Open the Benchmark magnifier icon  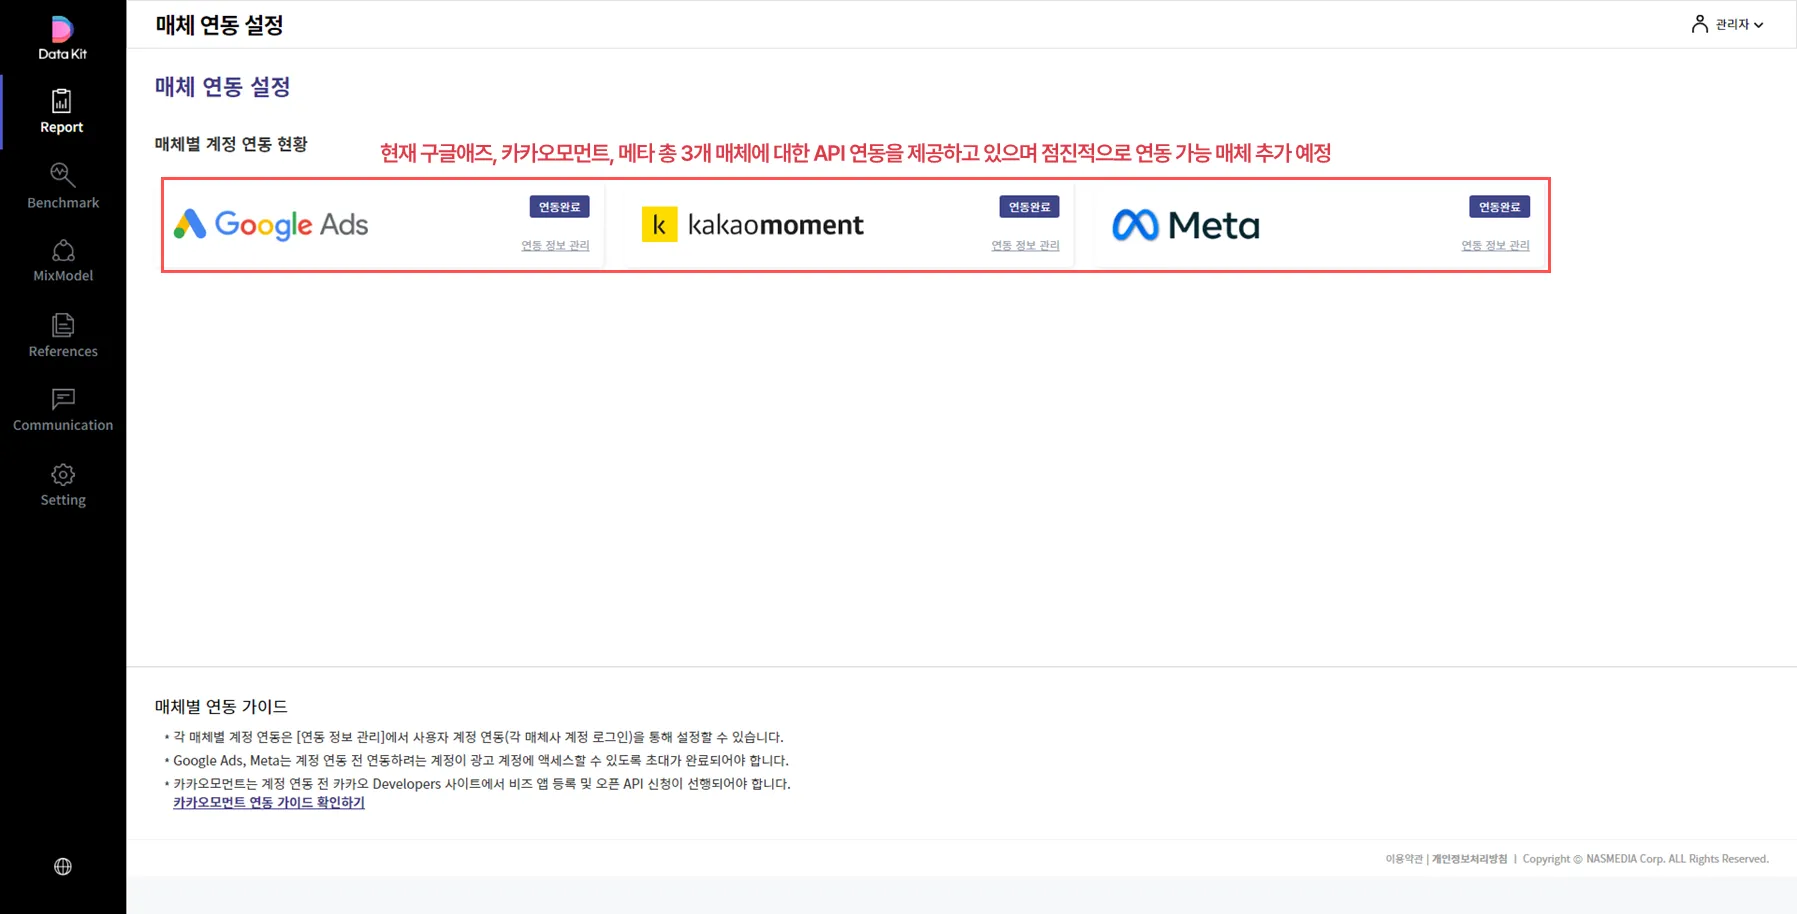pyautogui.click(x=62, y=175)
